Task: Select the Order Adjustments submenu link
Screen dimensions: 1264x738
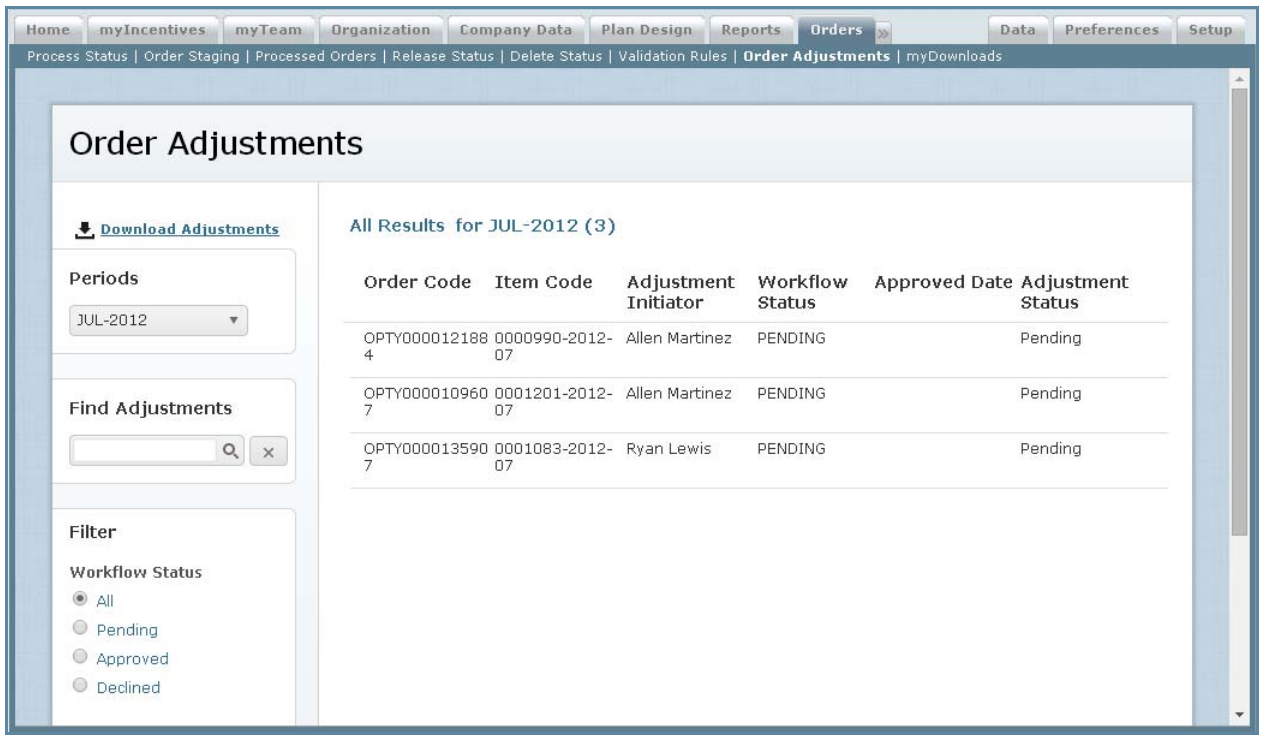Action: 816,56
